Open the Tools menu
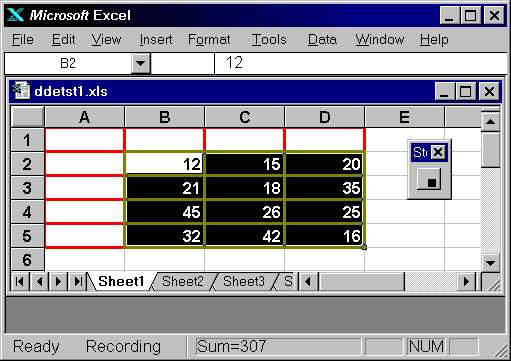Screen dimensions: 511x361 point(269,40)
